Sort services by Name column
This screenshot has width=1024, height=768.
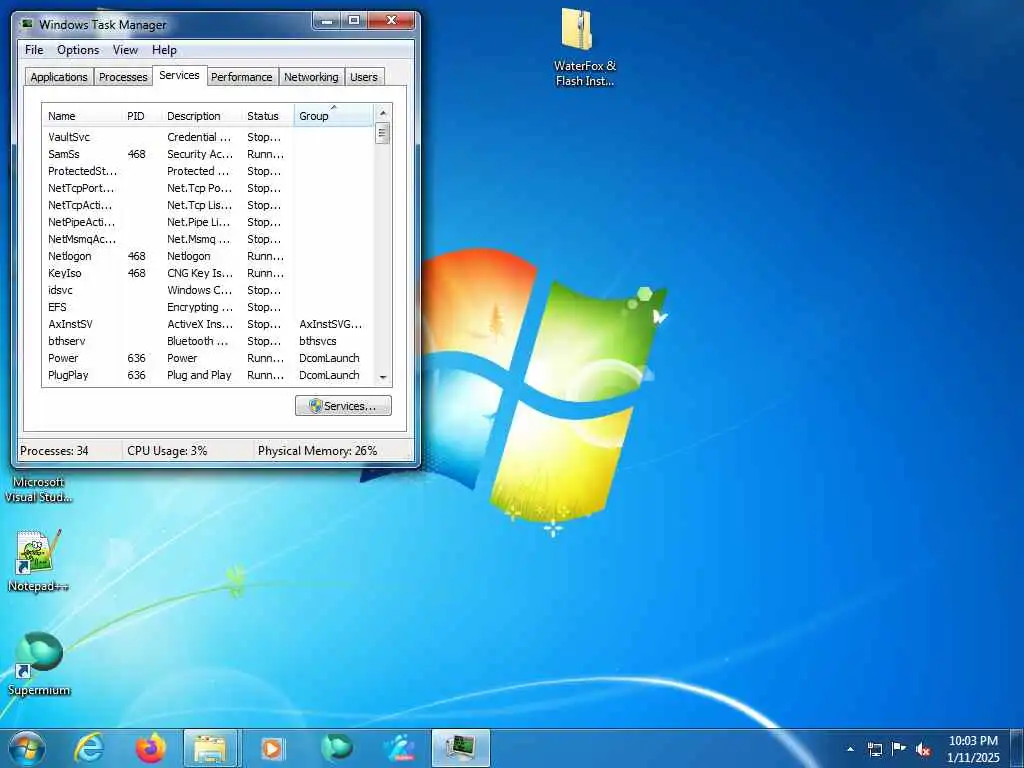(x=82, y=116)
